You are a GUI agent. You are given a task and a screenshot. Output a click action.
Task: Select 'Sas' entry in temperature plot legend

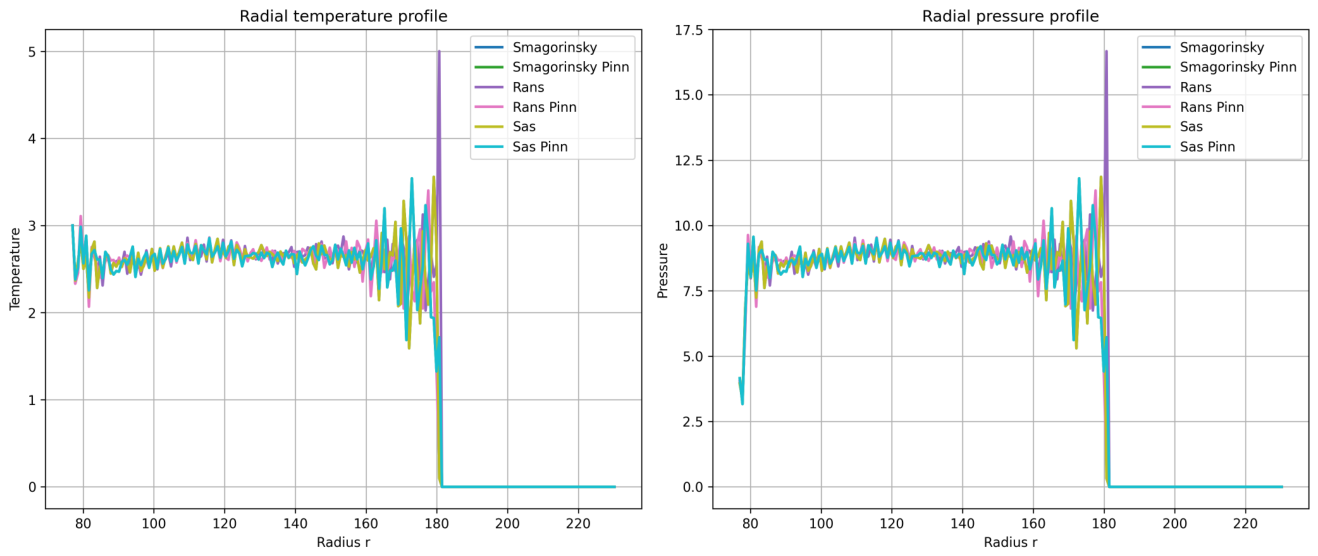coord(523,127)
